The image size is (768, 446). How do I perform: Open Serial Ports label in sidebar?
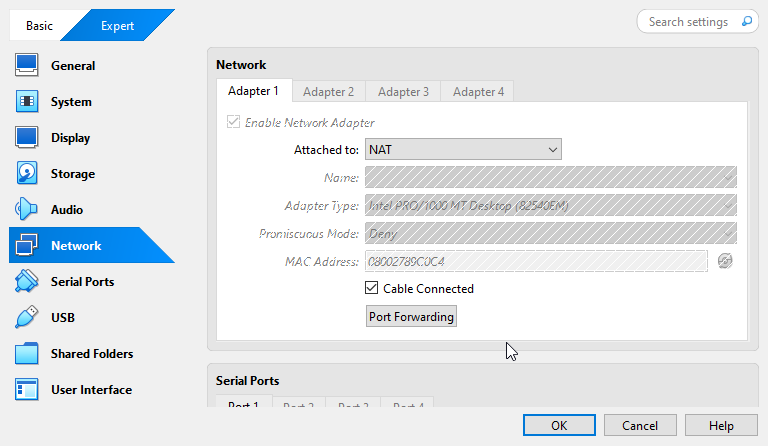83,282
